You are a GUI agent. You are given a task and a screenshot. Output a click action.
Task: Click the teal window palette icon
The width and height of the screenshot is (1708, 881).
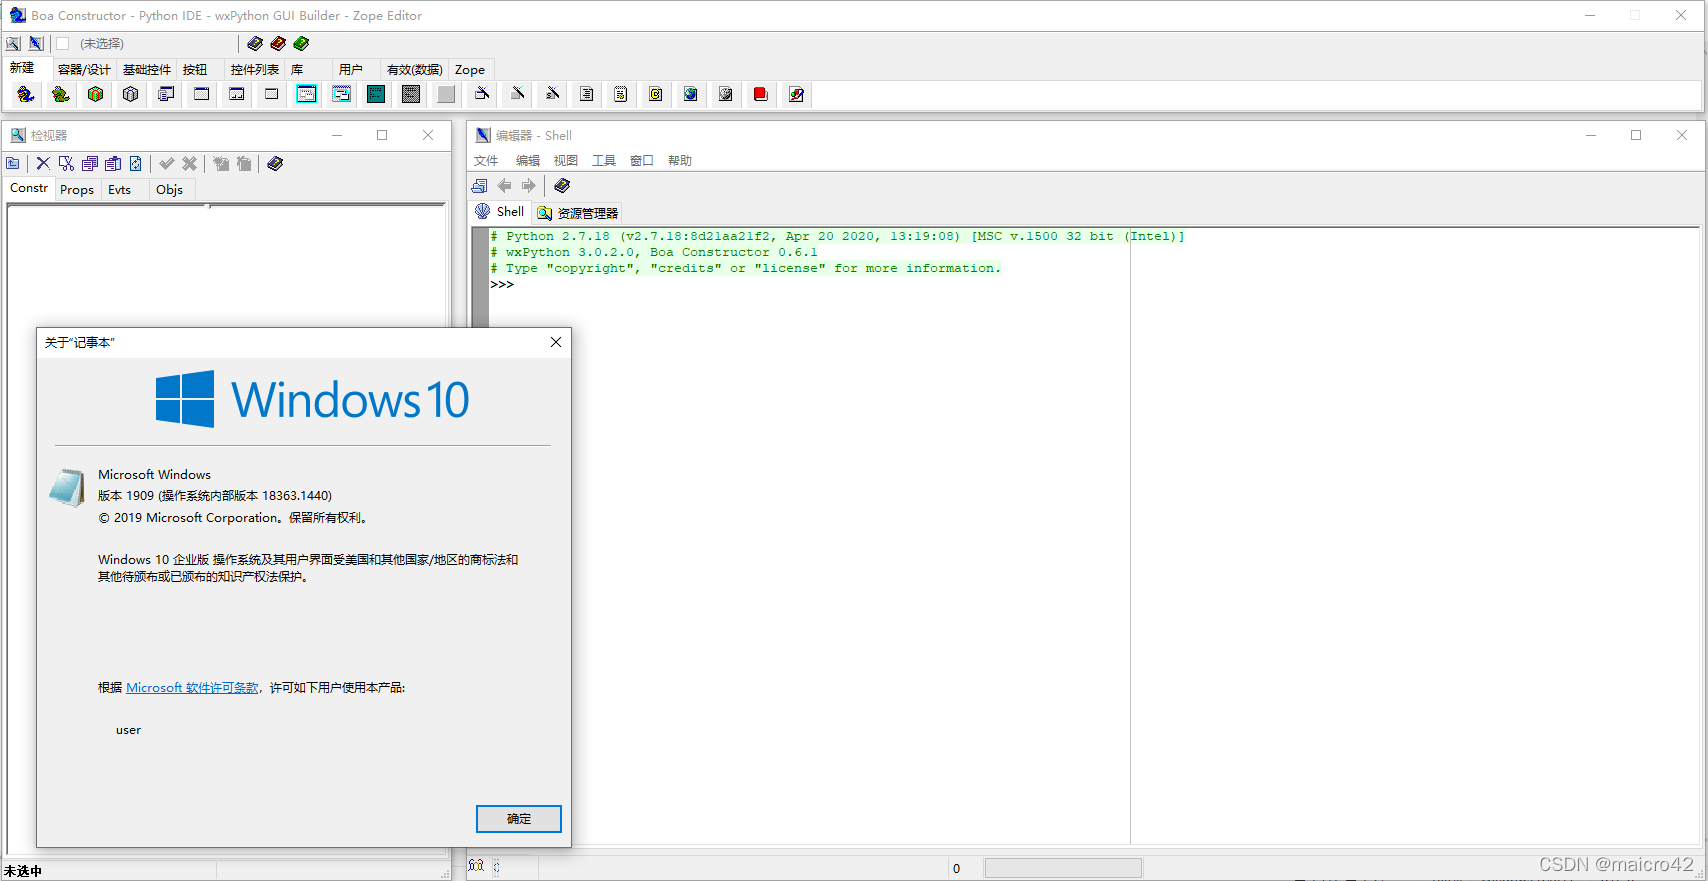coord(376,94)
